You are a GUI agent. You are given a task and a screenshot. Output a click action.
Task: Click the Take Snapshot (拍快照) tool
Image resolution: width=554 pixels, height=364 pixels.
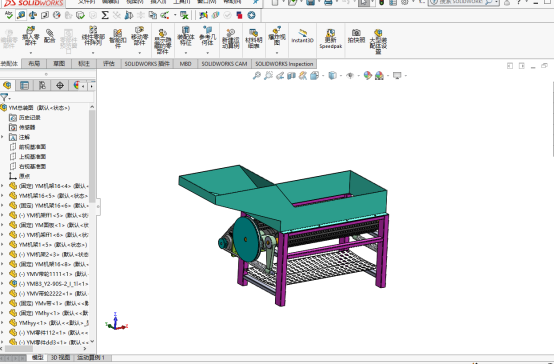pos(356,36)
